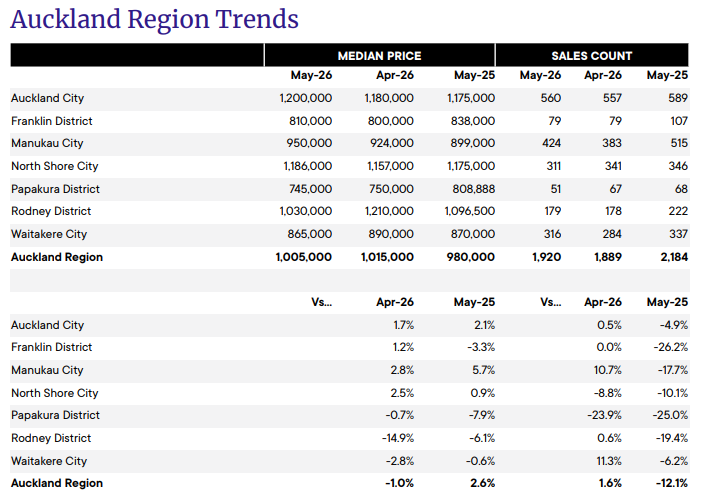
Task: Select North Shore City 2.5% price change
Action: pos(402,393)
